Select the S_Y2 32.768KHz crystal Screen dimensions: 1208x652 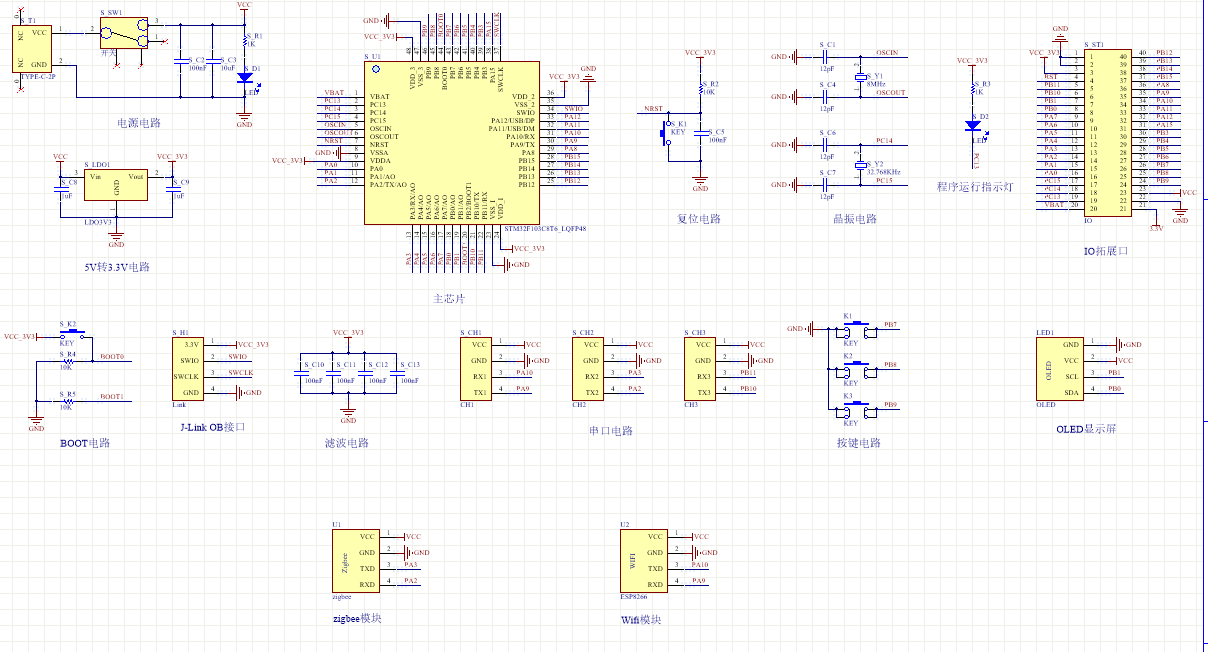860,165
